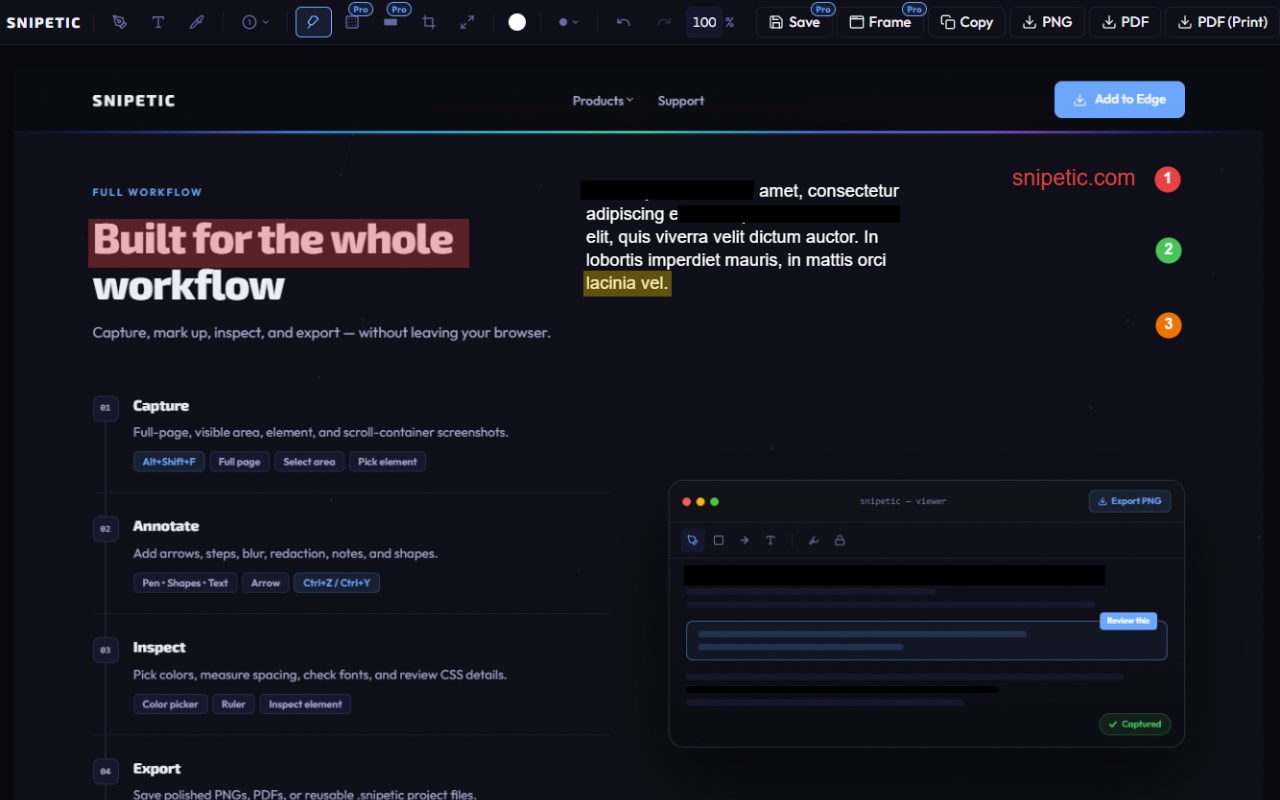Click the Full page chip under Capture

tap(240, 462)
